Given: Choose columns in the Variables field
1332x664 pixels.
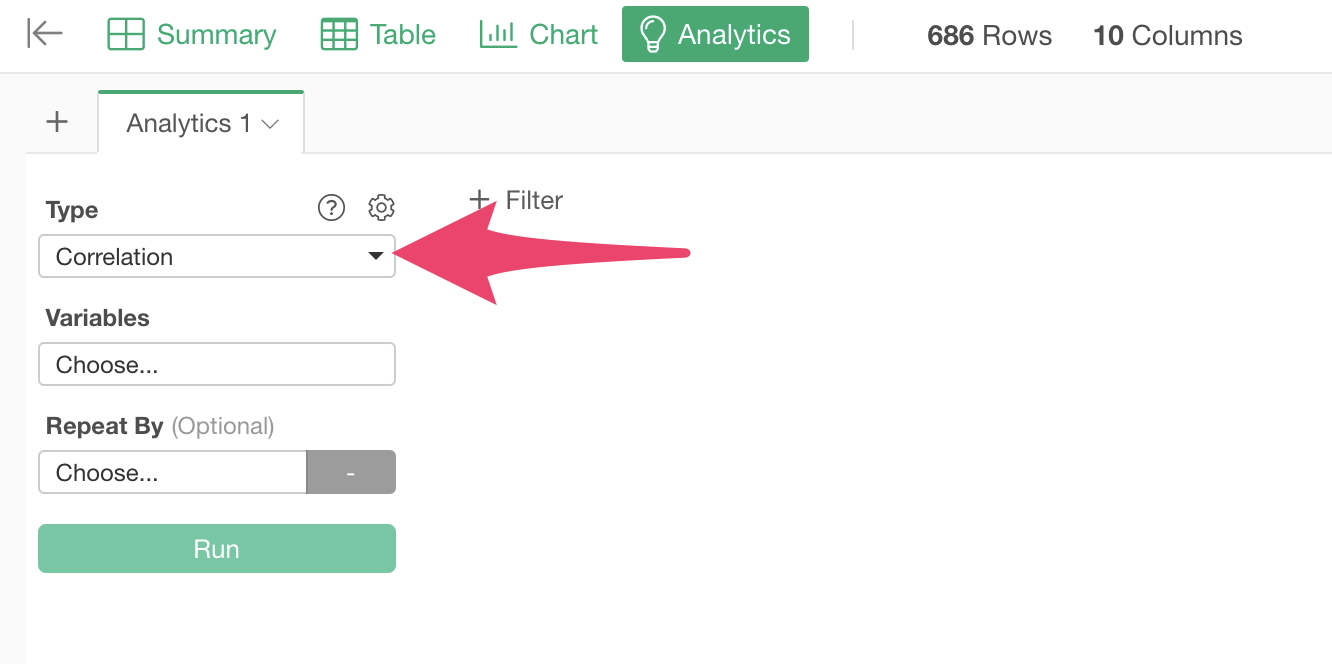Looking at the screenshot, I should [217, 364].
